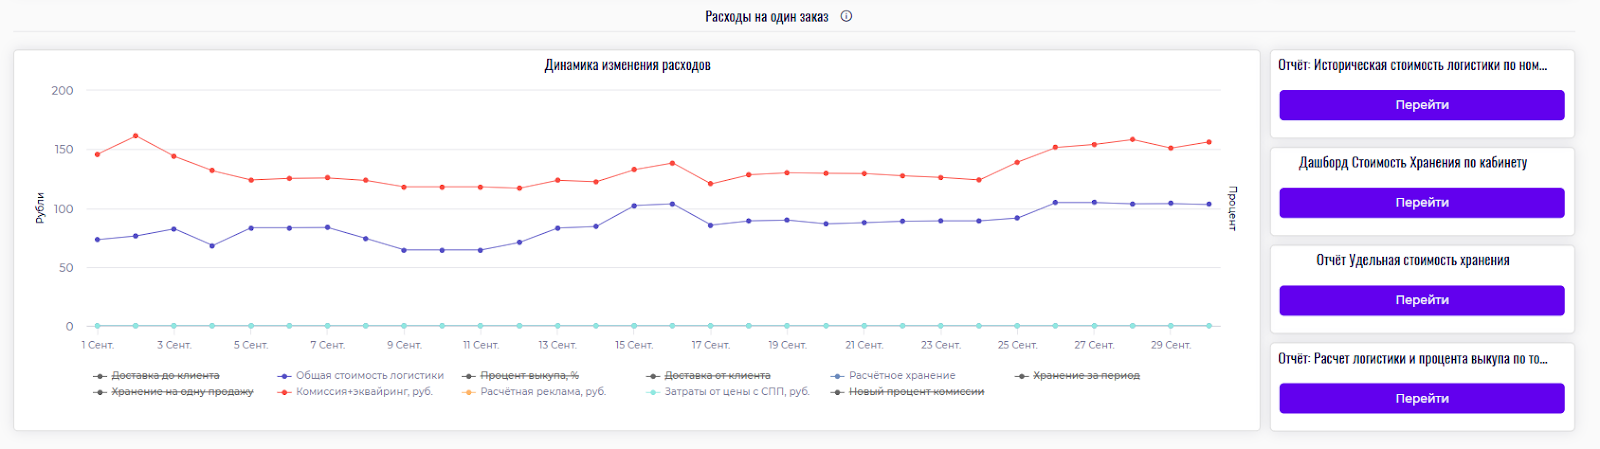Screen dimensions: 1600x449
Task: Select the last red data point on the right
Action: [x=1209, y=142]
